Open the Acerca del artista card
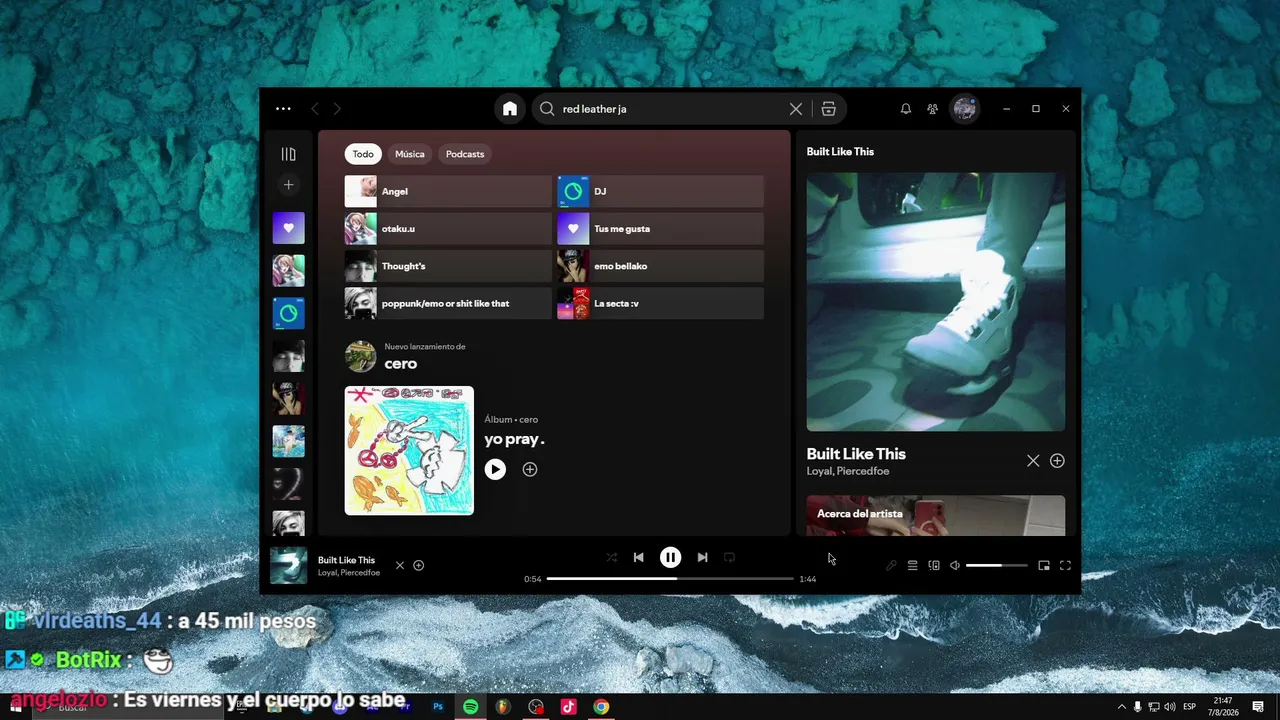 point(936,516)
